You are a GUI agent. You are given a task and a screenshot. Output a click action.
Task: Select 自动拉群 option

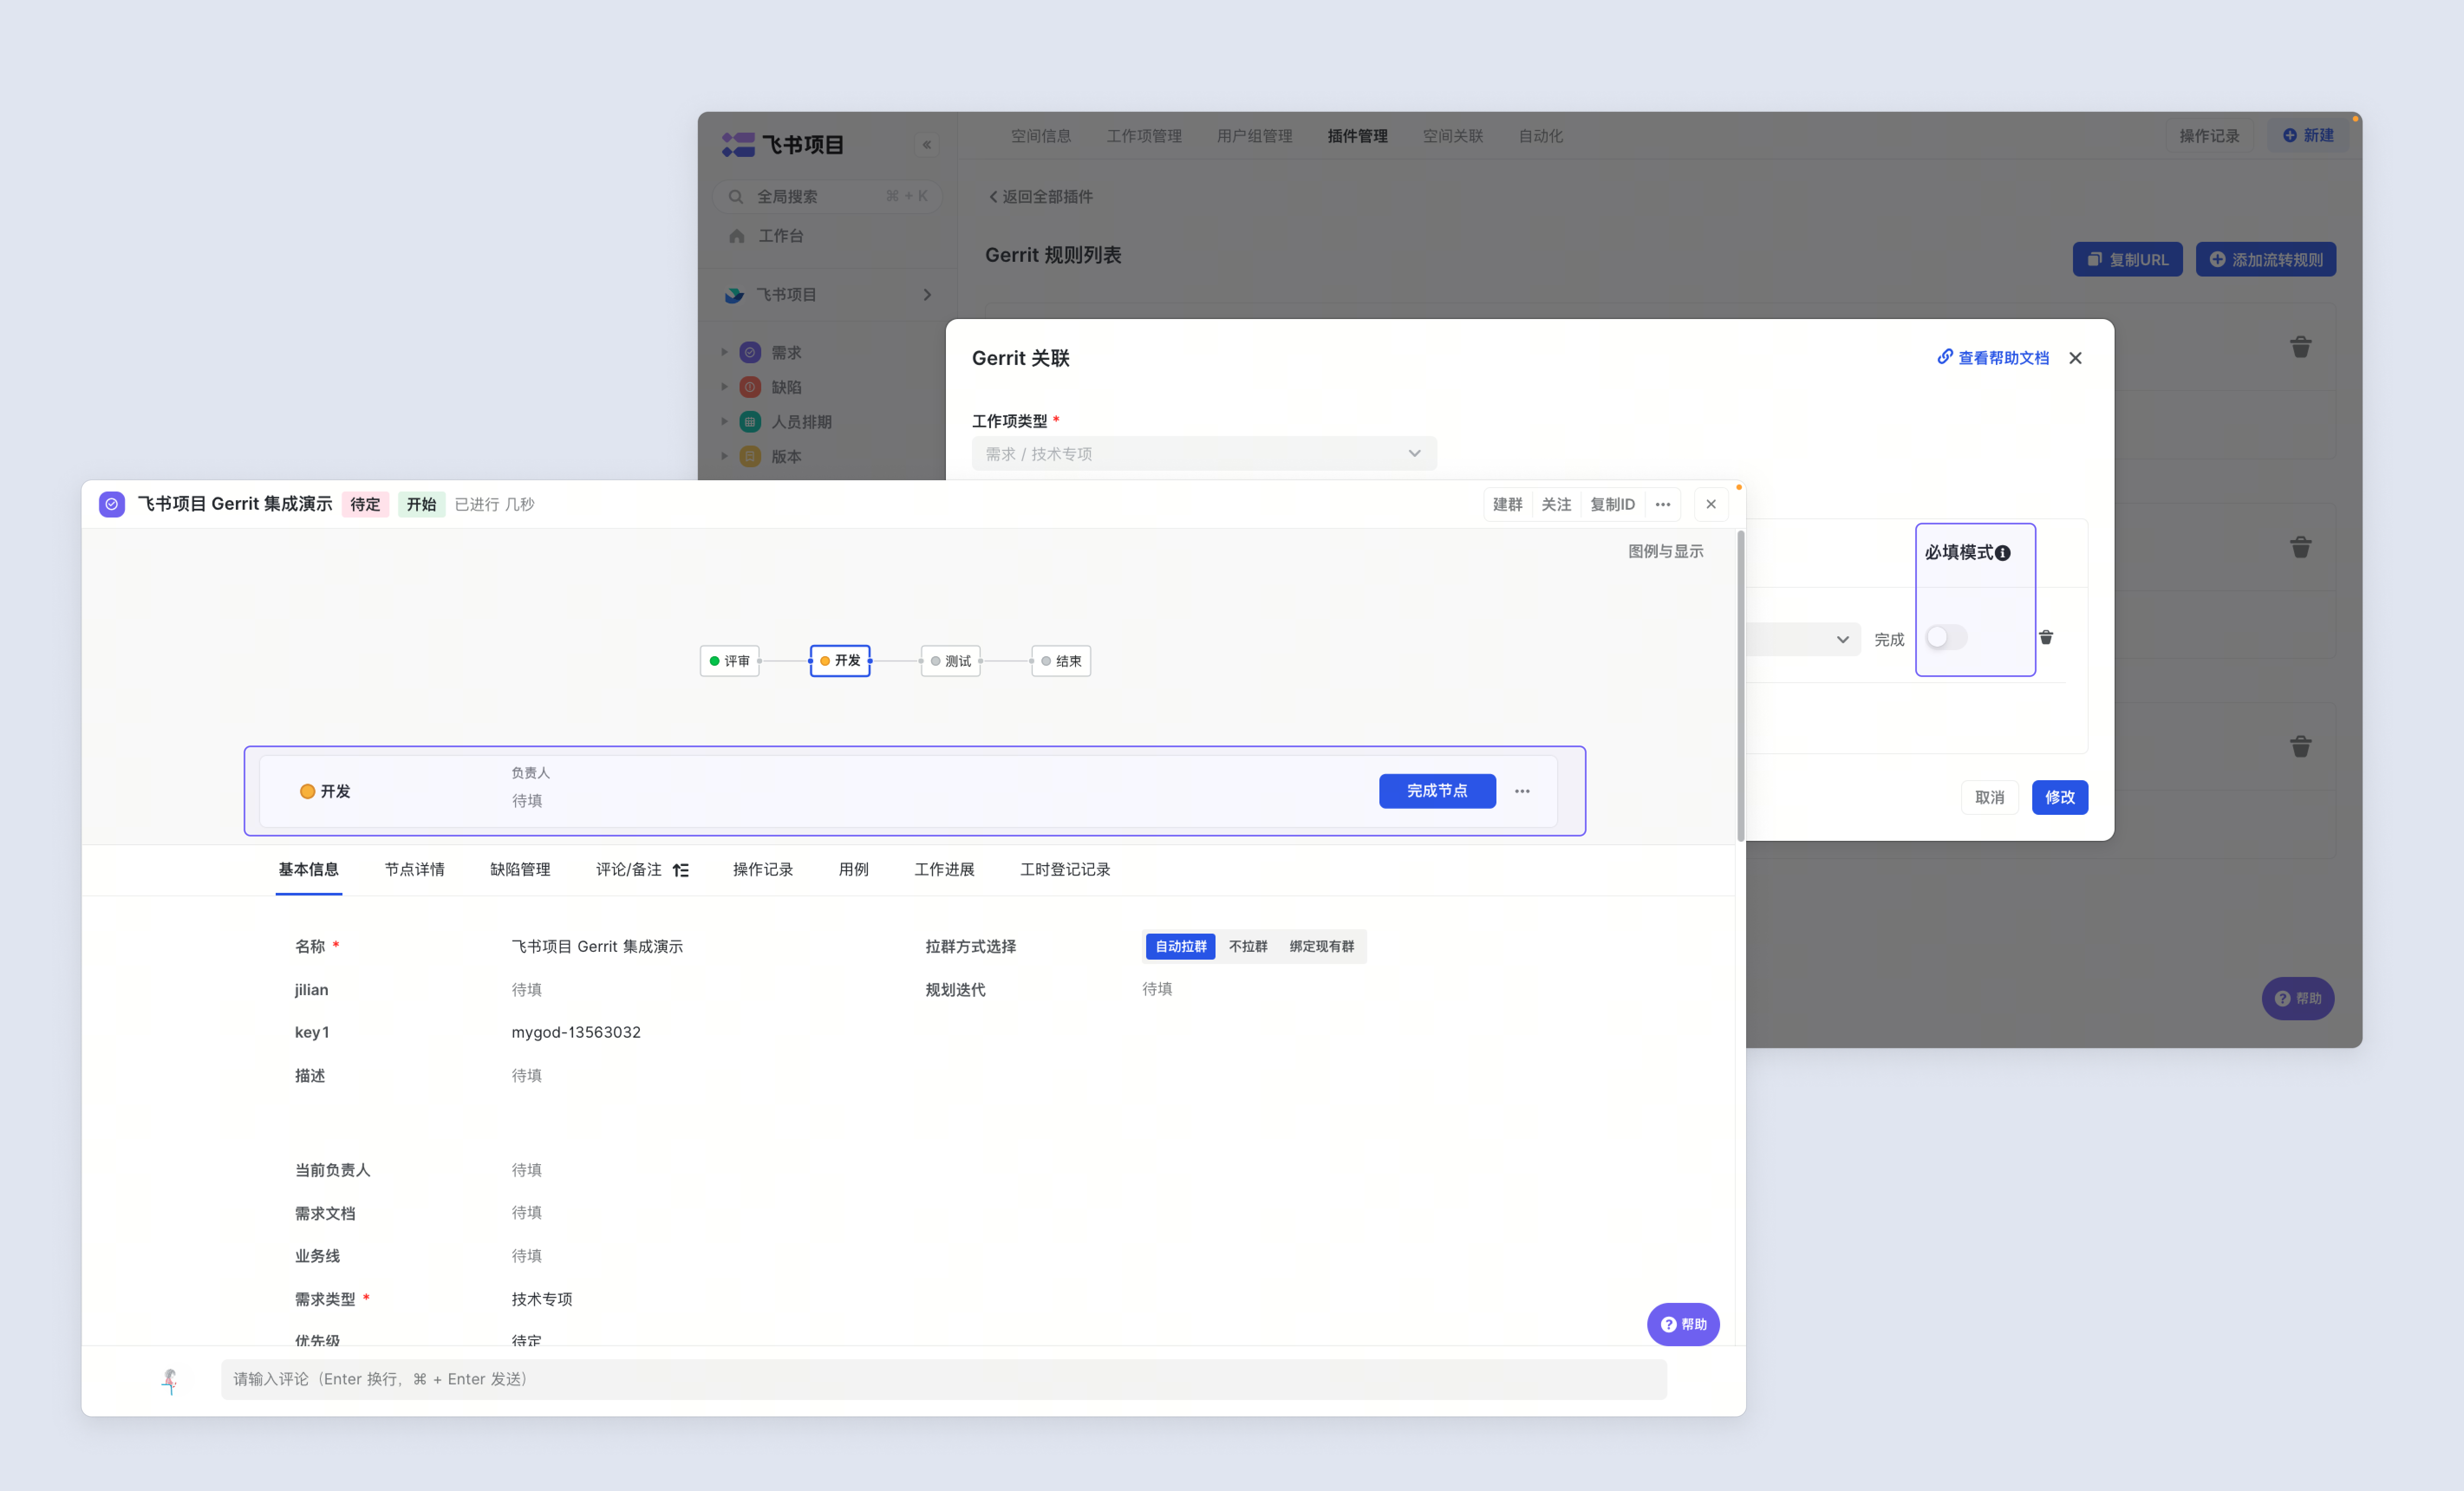(x=1181, y=946)
